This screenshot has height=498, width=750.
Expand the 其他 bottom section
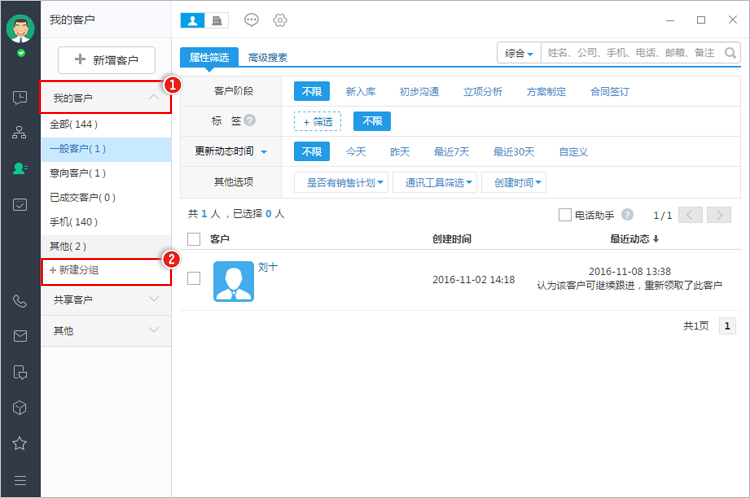pos(106,331)
